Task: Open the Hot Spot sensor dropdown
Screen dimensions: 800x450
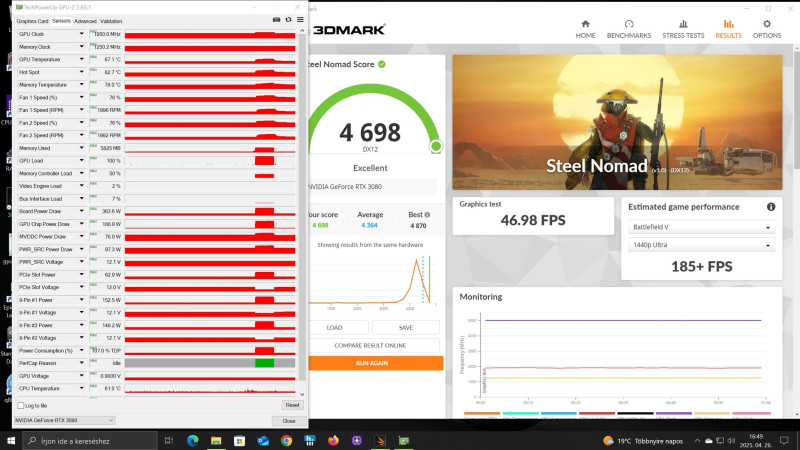Action: click(81, 72)
